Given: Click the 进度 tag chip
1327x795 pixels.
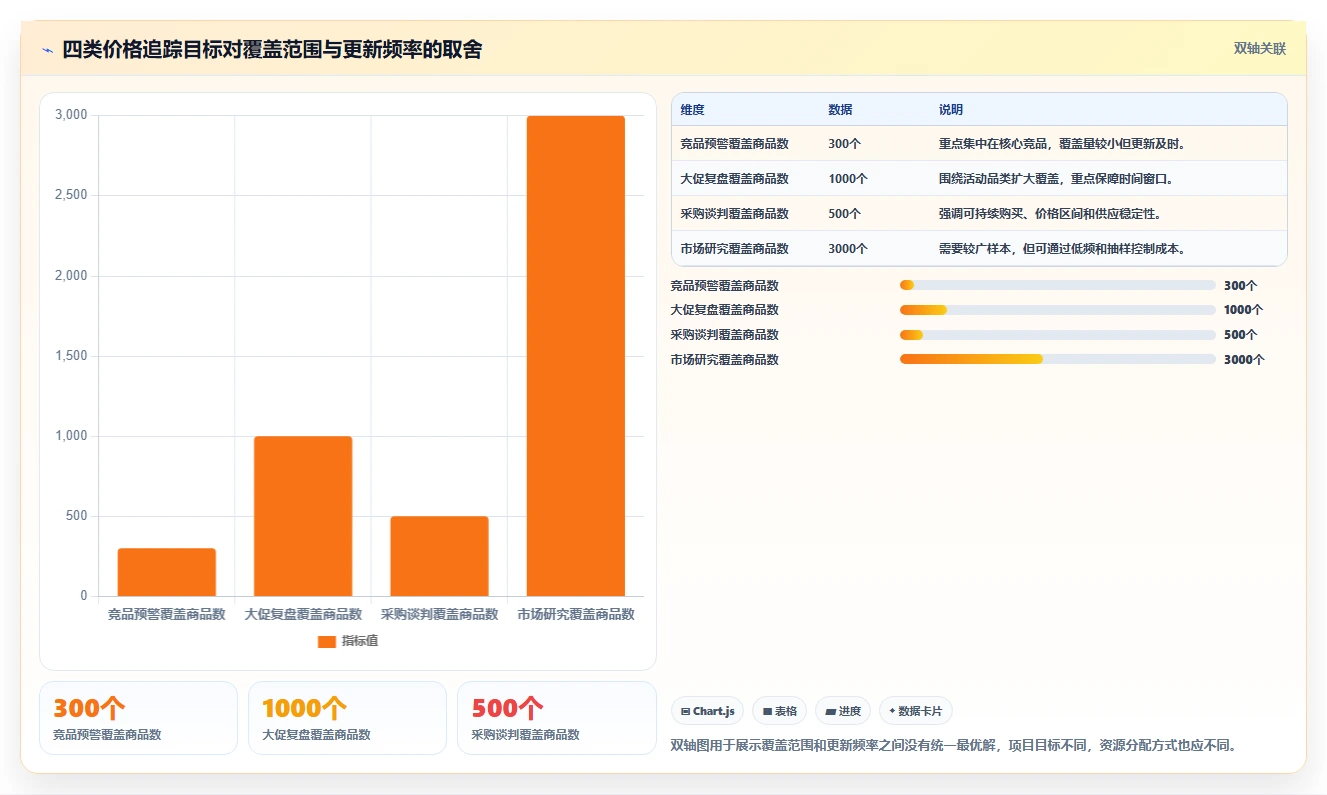Looking at the screenshot, I should (843, 711).
